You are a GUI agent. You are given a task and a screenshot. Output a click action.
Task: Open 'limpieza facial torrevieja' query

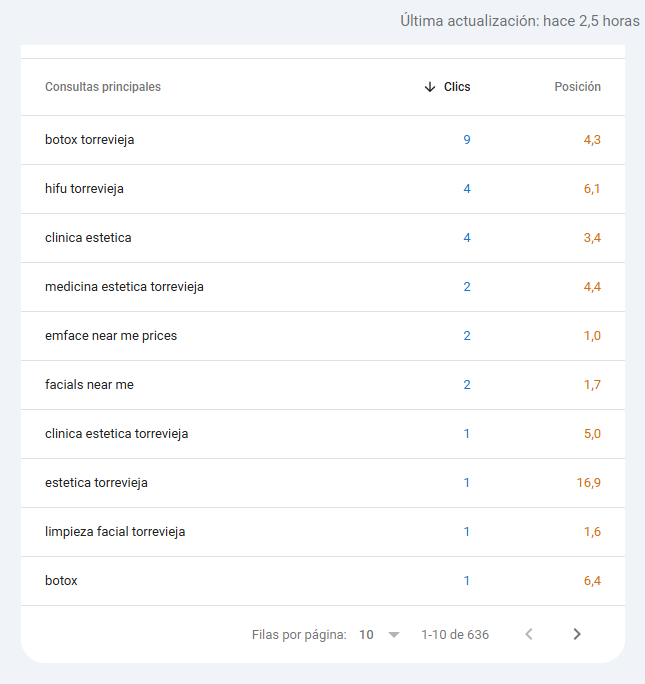point(115,532)
